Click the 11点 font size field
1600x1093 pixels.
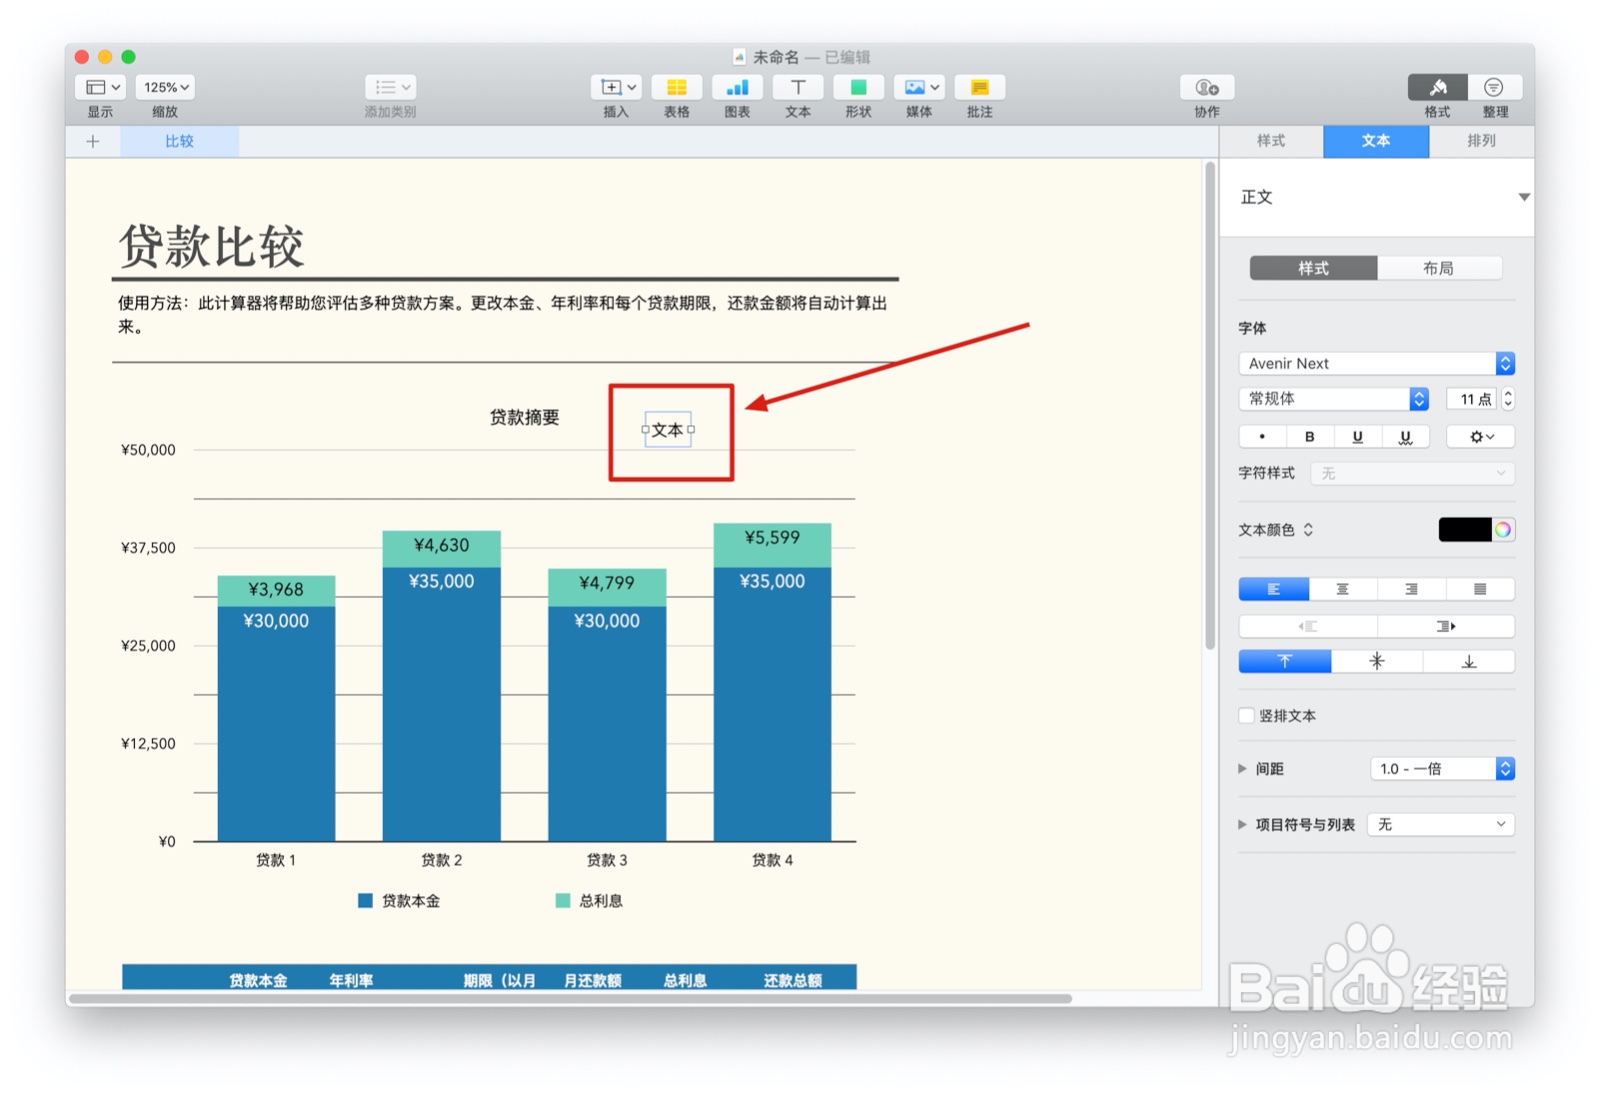tap(1471, 399)
